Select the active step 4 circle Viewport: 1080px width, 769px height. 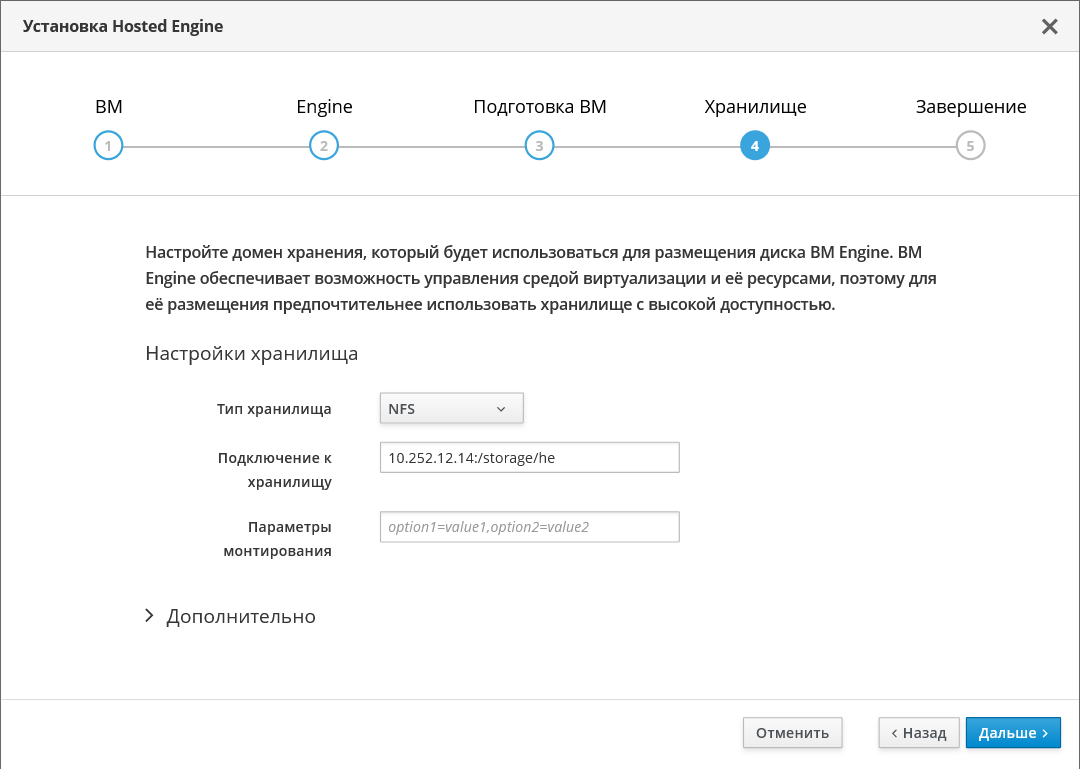[x=755, y=145]
